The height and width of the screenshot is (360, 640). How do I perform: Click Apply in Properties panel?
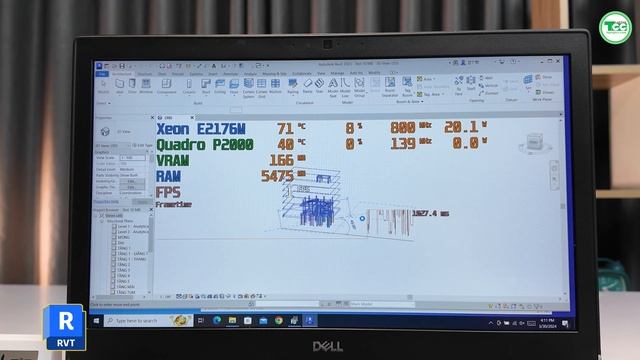[x=142, y=202]
